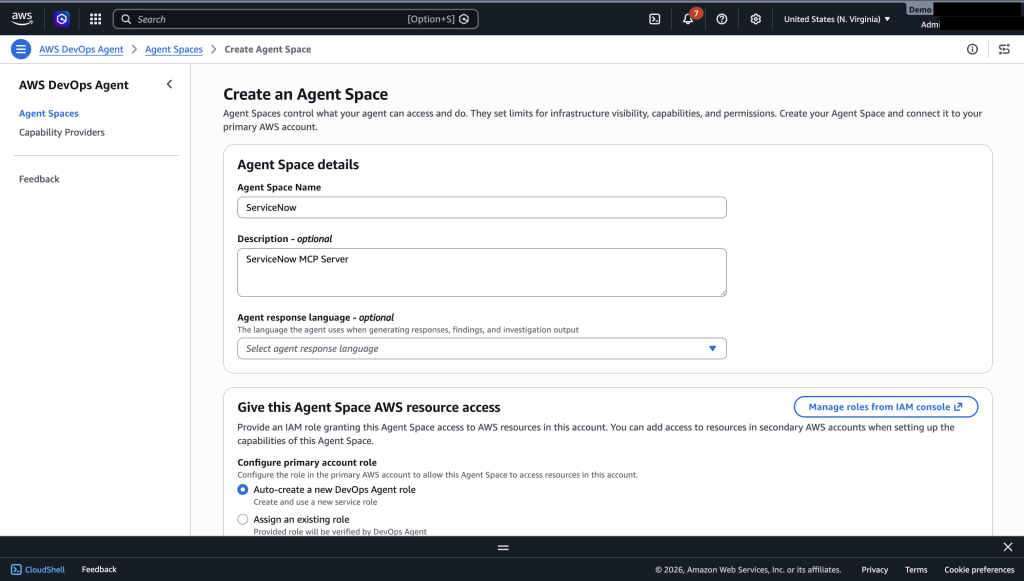
Task: Click the Create an Agent Space title
Action: point(306,94)
